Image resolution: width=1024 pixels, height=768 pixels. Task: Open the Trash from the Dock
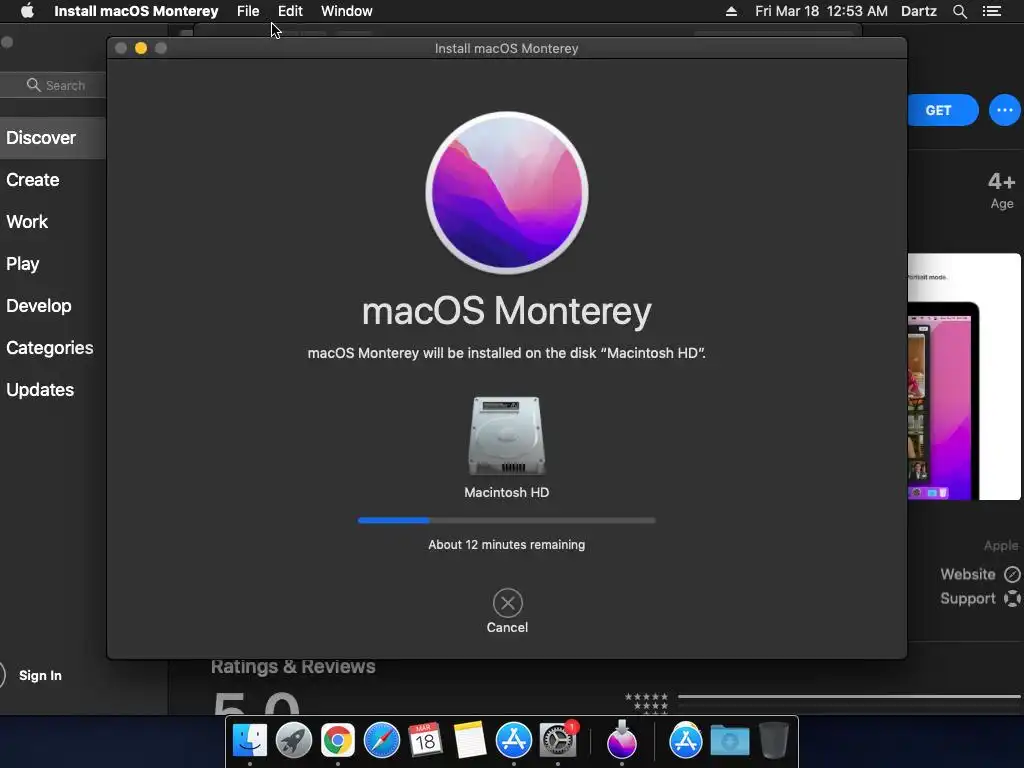pos(774,741)
